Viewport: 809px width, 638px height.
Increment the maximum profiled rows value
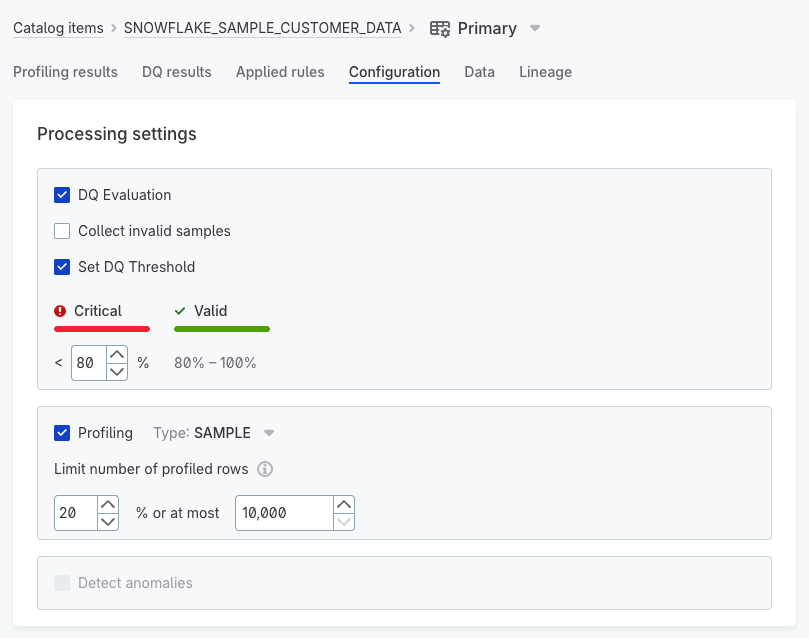pos(343,505)
